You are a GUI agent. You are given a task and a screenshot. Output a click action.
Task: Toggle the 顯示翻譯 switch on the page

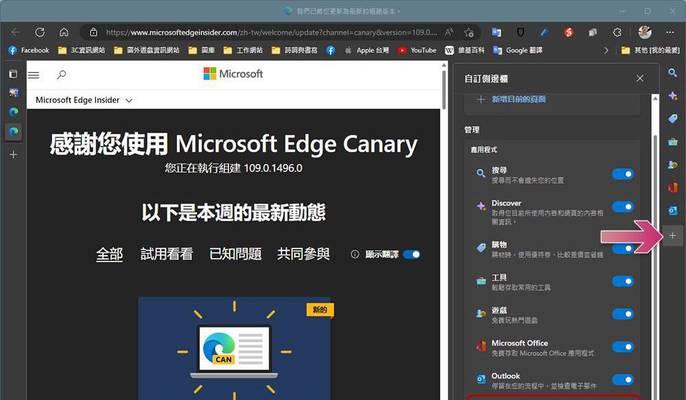[x=412, y=254]
